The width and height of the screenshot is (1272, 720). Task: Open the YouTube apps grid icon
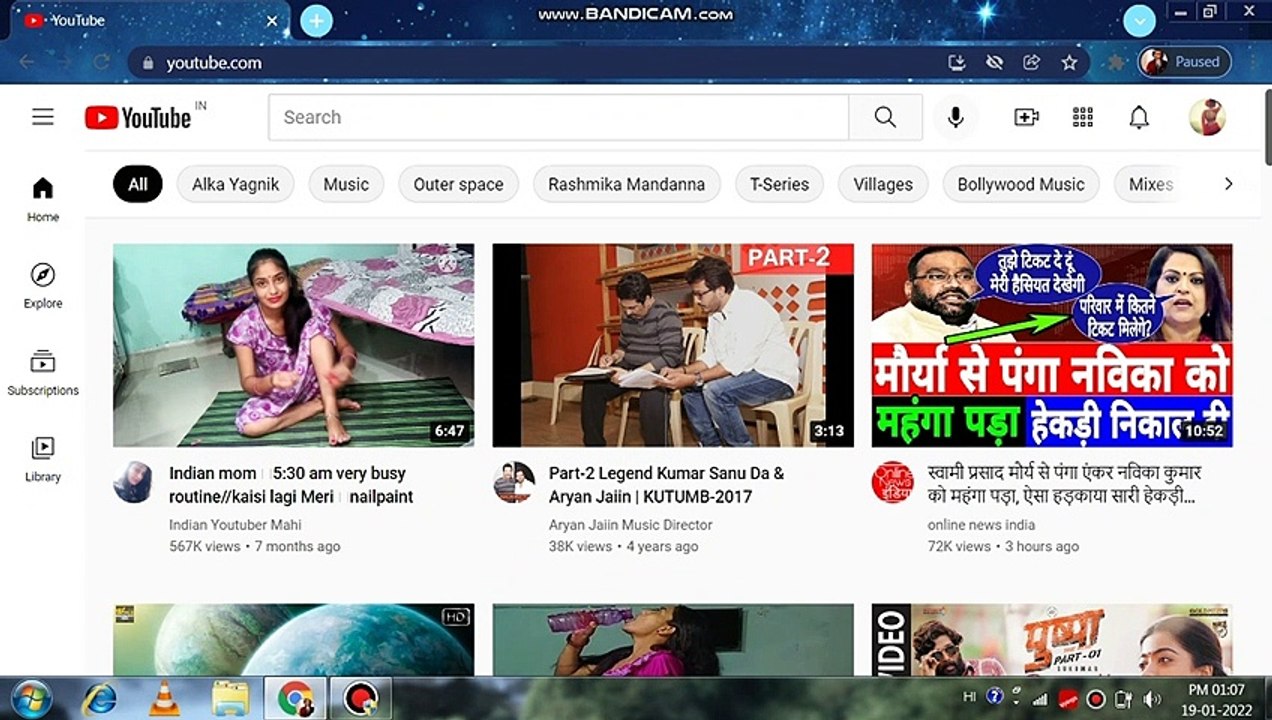click(x=1083, y=117)
